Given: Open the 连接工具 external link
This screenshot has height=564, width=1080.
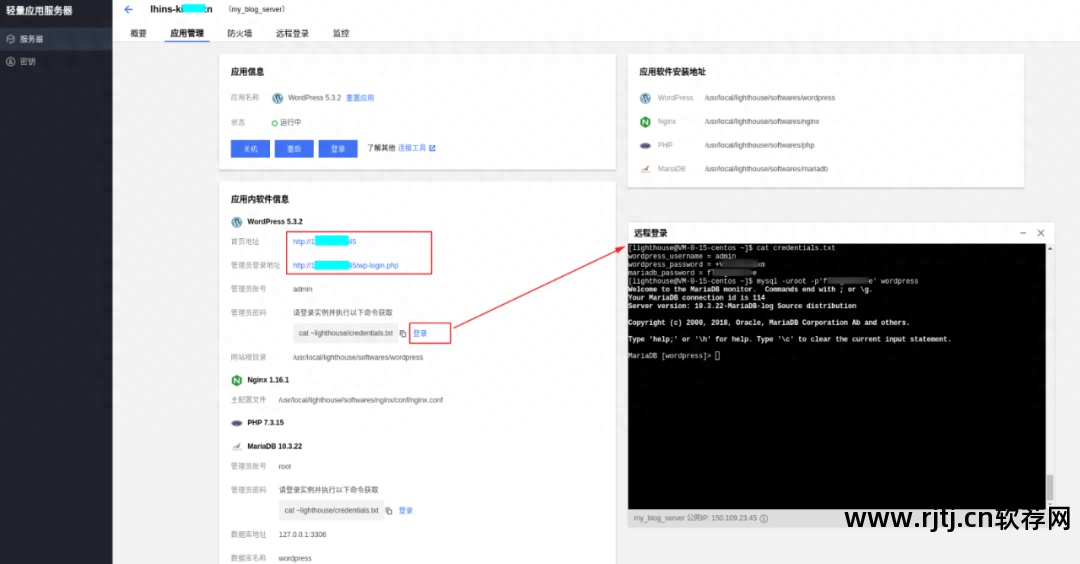Looking at the screenshot, I should click(417, 148).
